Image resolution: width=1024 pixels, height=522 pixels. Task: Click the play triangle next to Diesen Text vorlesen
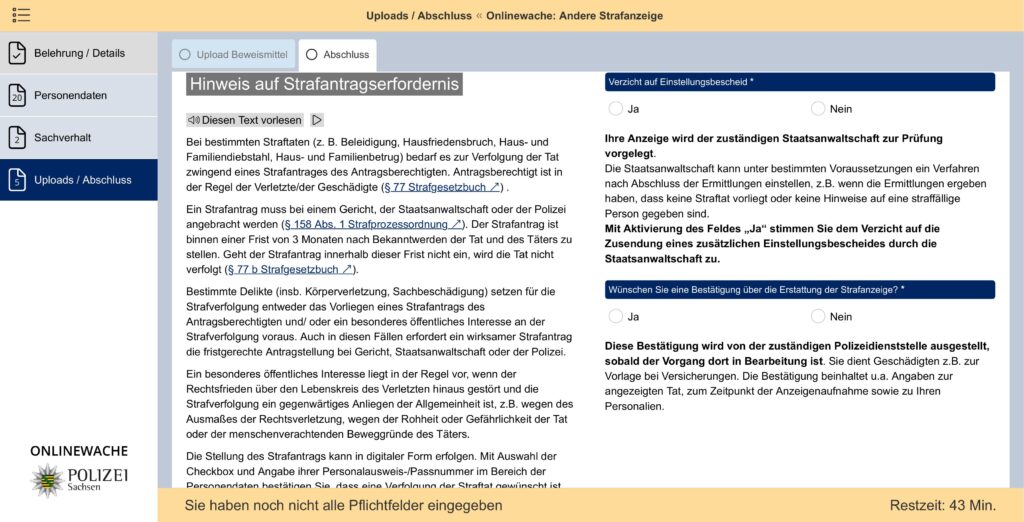pyautogui.click(x=317, y=120)
